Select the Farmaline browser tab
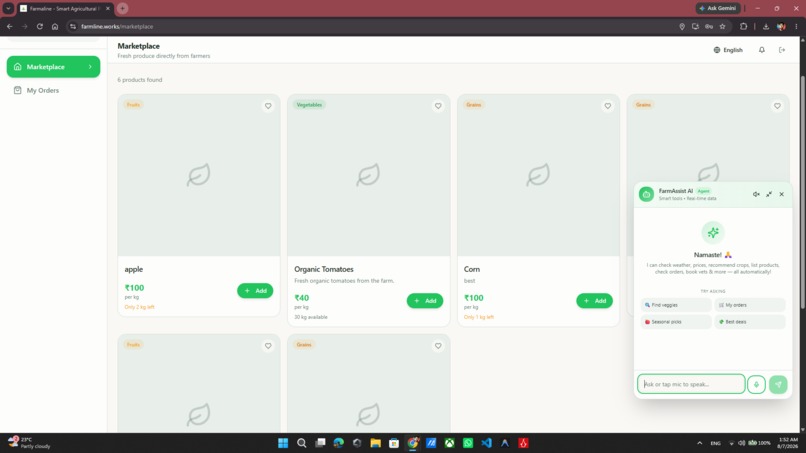The image size is (806, 453). click(x=64, y=8)
